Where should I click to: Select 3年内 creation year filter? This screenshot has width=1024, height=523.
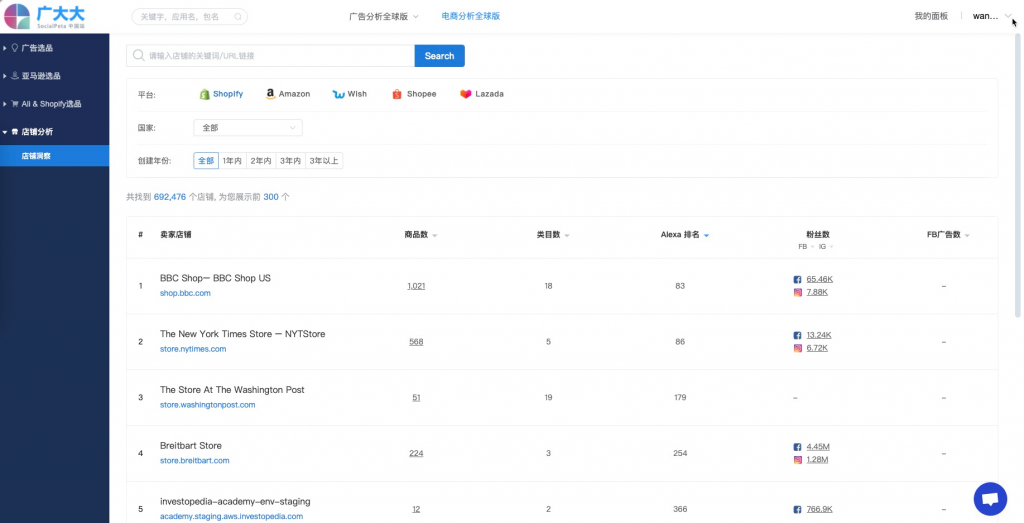click(290, 161)
